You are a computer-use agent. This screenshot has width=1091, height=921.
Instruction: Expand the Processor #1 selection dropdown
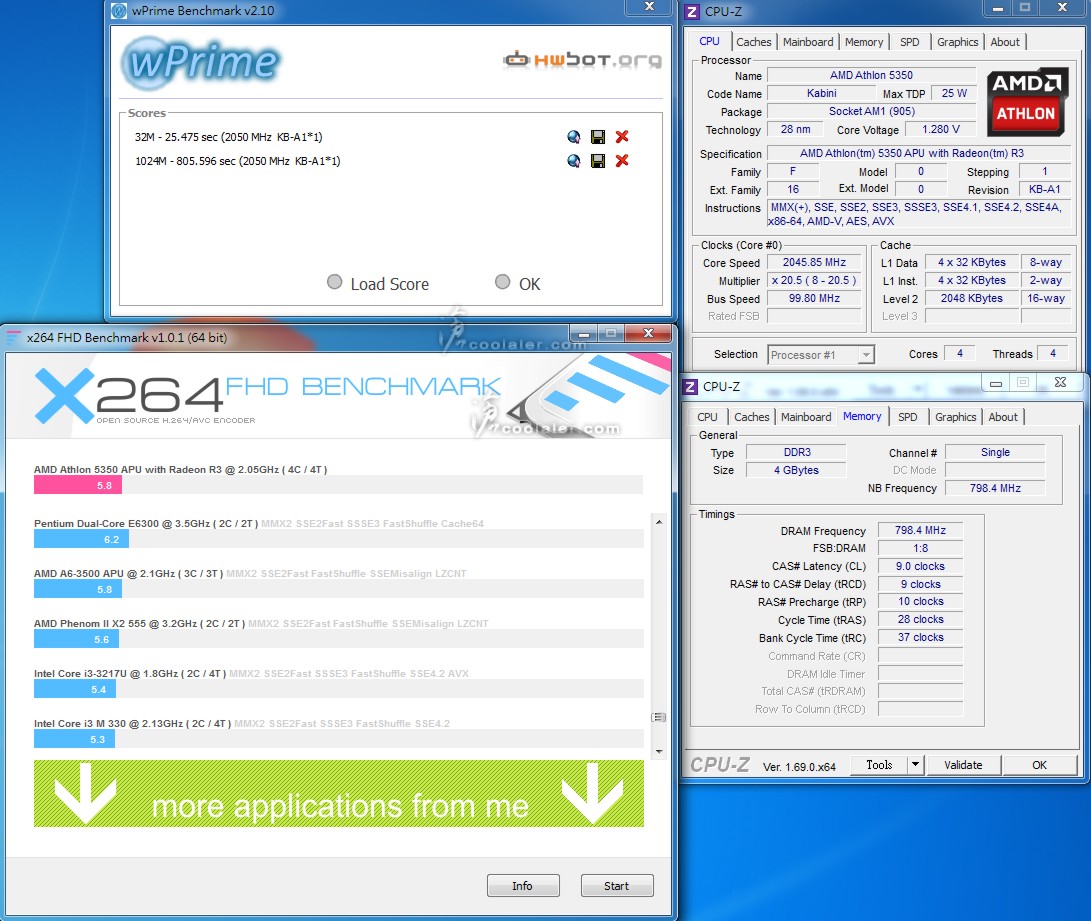coord(865,355)
